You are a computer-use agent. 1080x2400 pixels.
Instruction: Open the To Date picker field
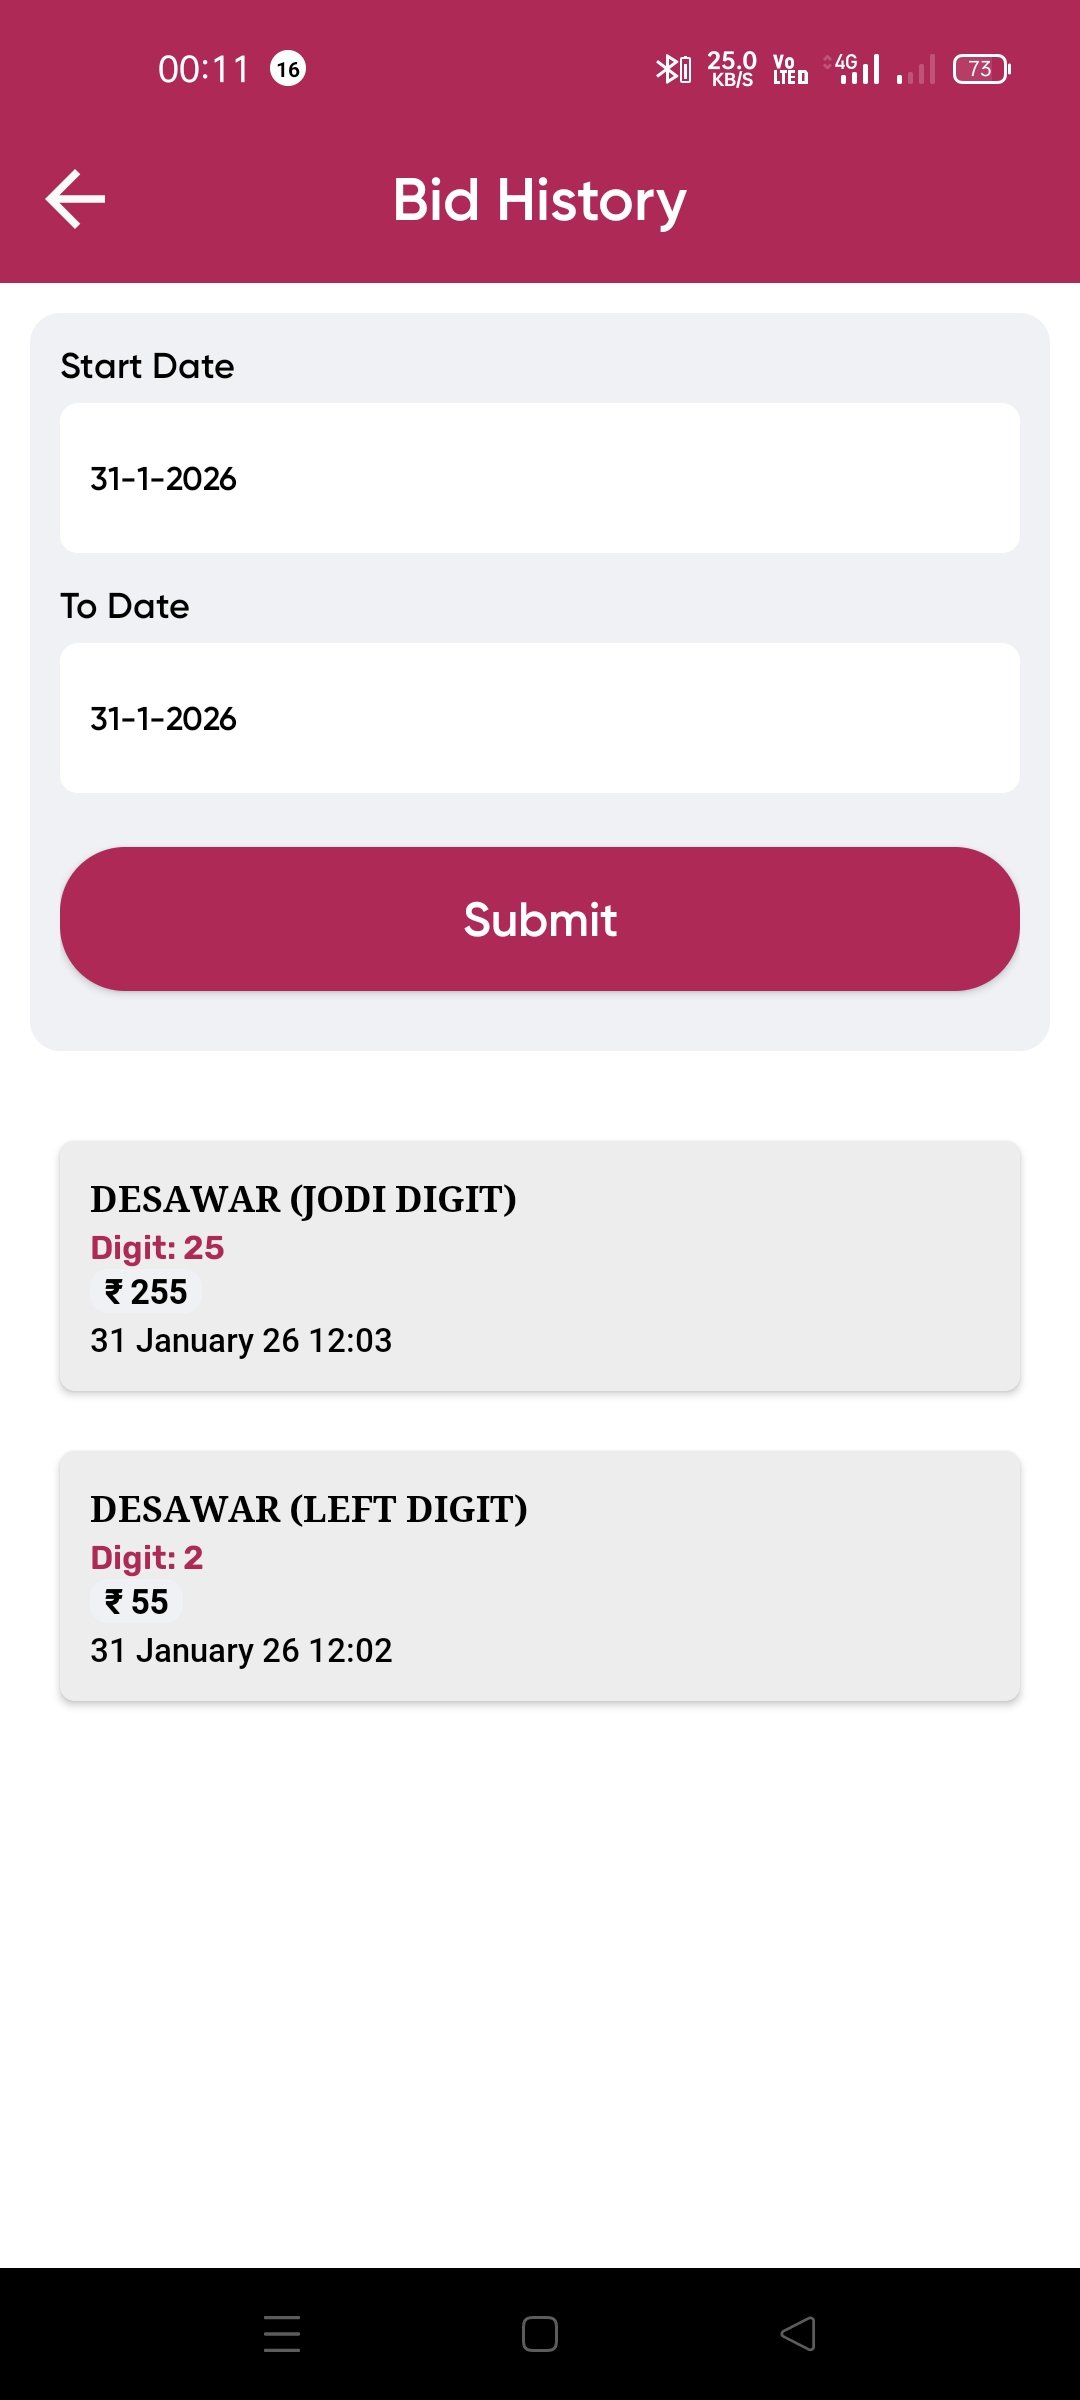(x=540, y=718)
